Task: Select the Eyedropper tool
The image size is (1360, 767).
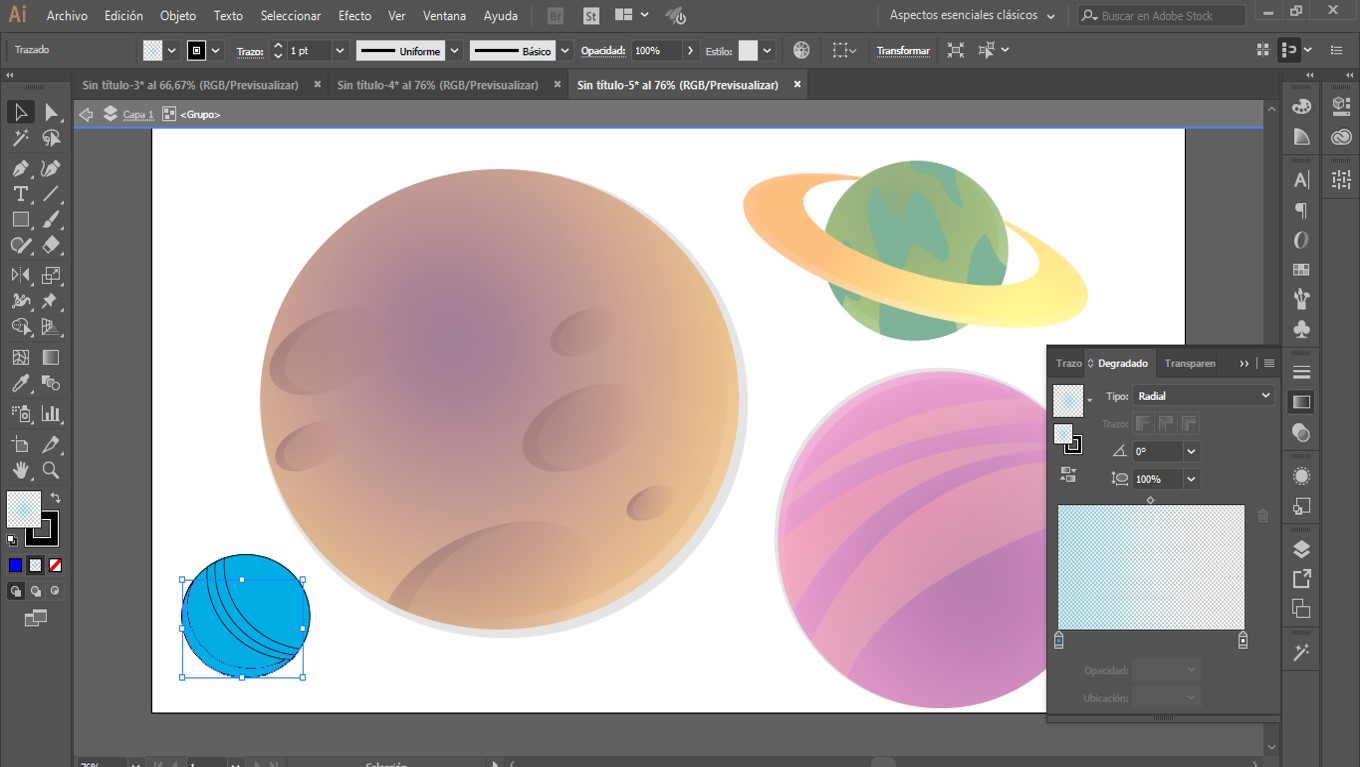Action: 20,383
